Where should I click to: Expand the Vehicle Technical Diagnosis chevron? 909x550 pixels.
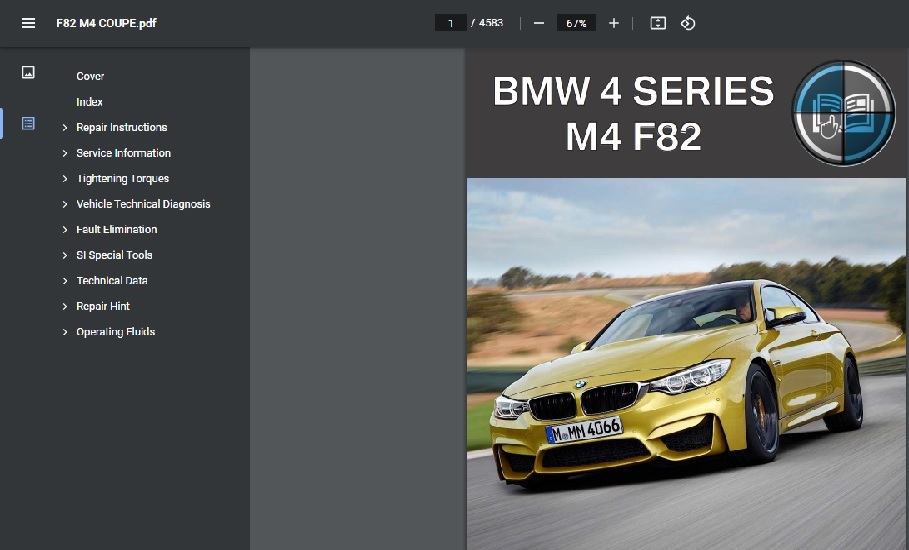tap(65, 204)
